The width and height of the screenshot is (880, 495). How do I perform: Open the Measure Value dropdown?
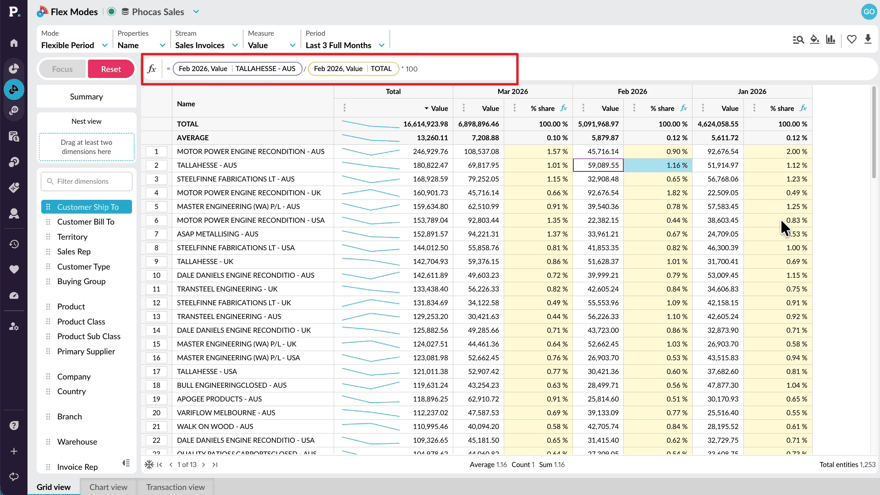tap(272, 40)
